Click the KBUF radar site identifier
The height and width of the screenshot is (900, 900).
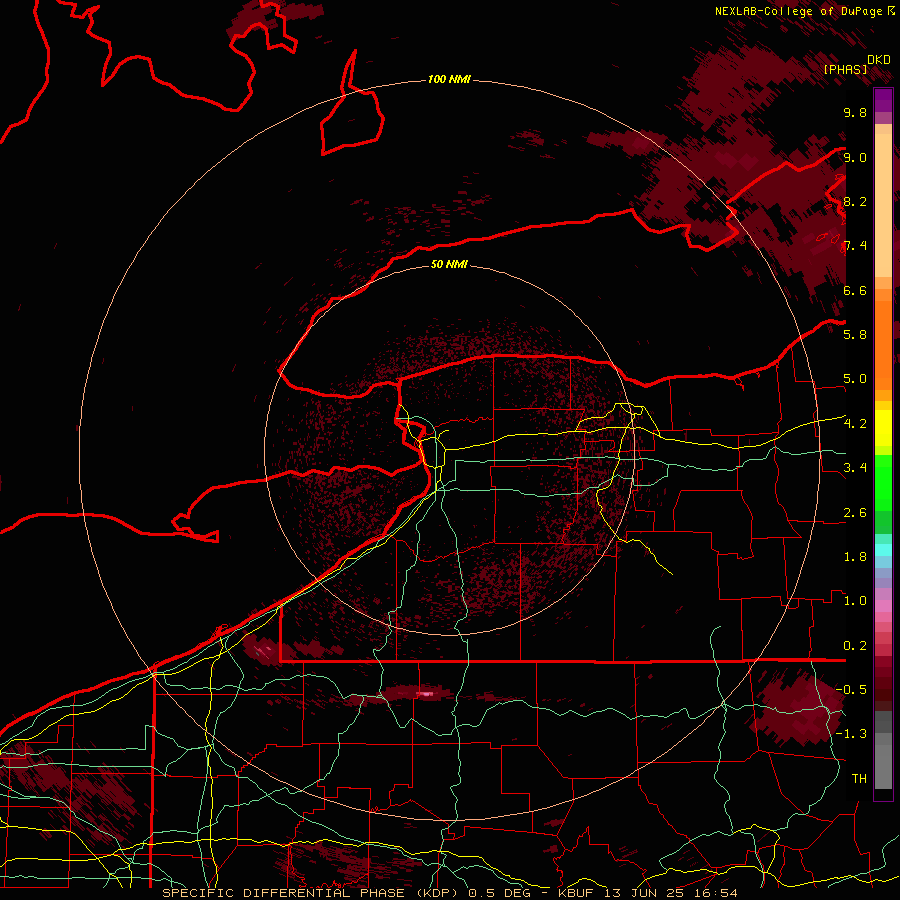[x=576, y=893]
